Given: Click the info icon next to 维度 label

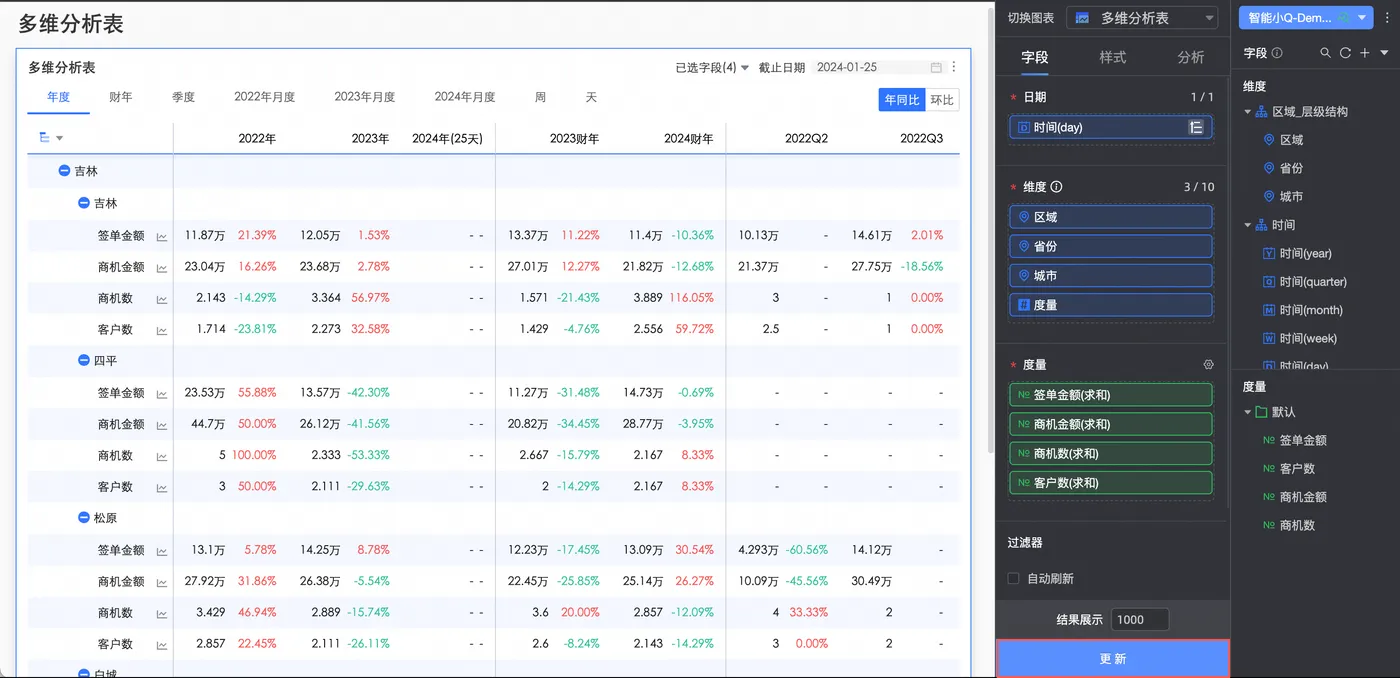Looking at the screenshot, I should coord(1057,187).
